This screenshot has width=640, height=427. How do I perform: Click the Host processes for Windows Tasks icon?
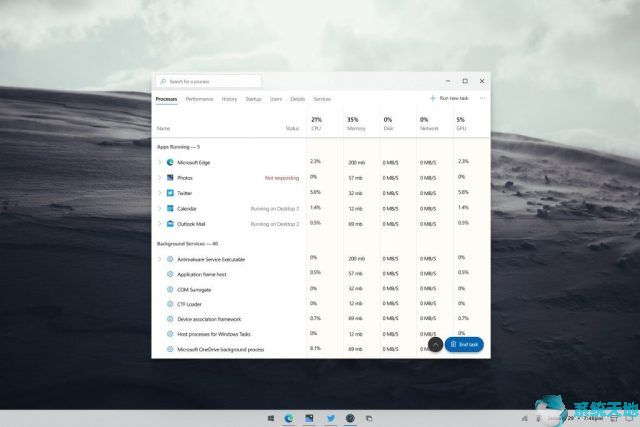(x=170, y=334)
